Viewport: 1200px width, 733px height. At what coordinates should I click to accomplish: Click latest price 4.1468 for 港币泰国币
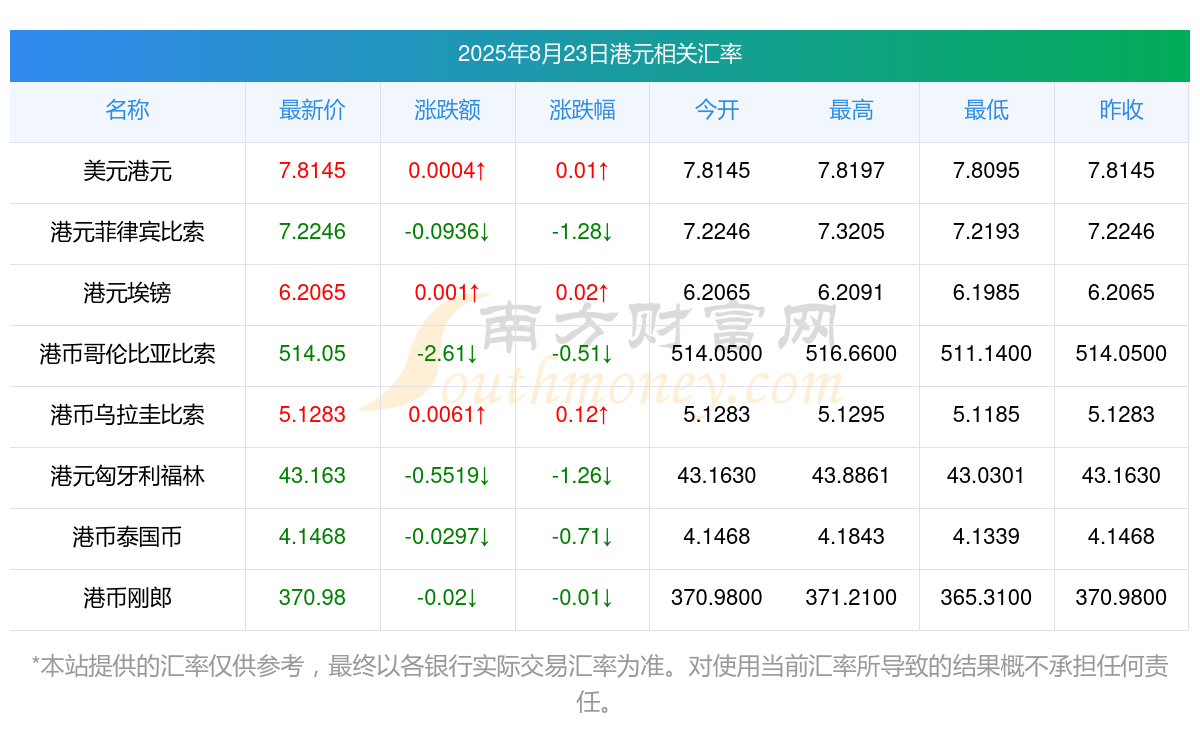(x=312, y=537)
